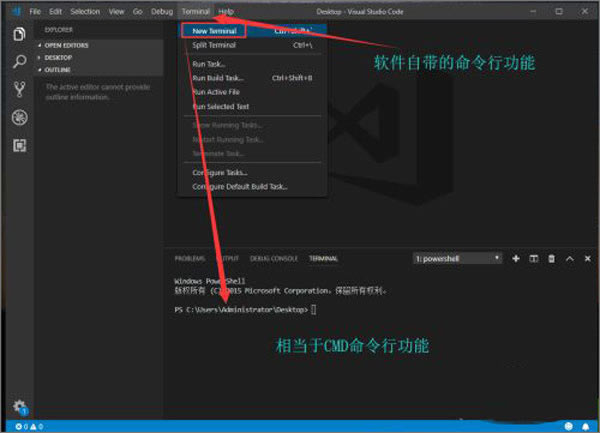Open the File menu
The image size is (600, 433).
pyautogui.click(x=35, y=12)
